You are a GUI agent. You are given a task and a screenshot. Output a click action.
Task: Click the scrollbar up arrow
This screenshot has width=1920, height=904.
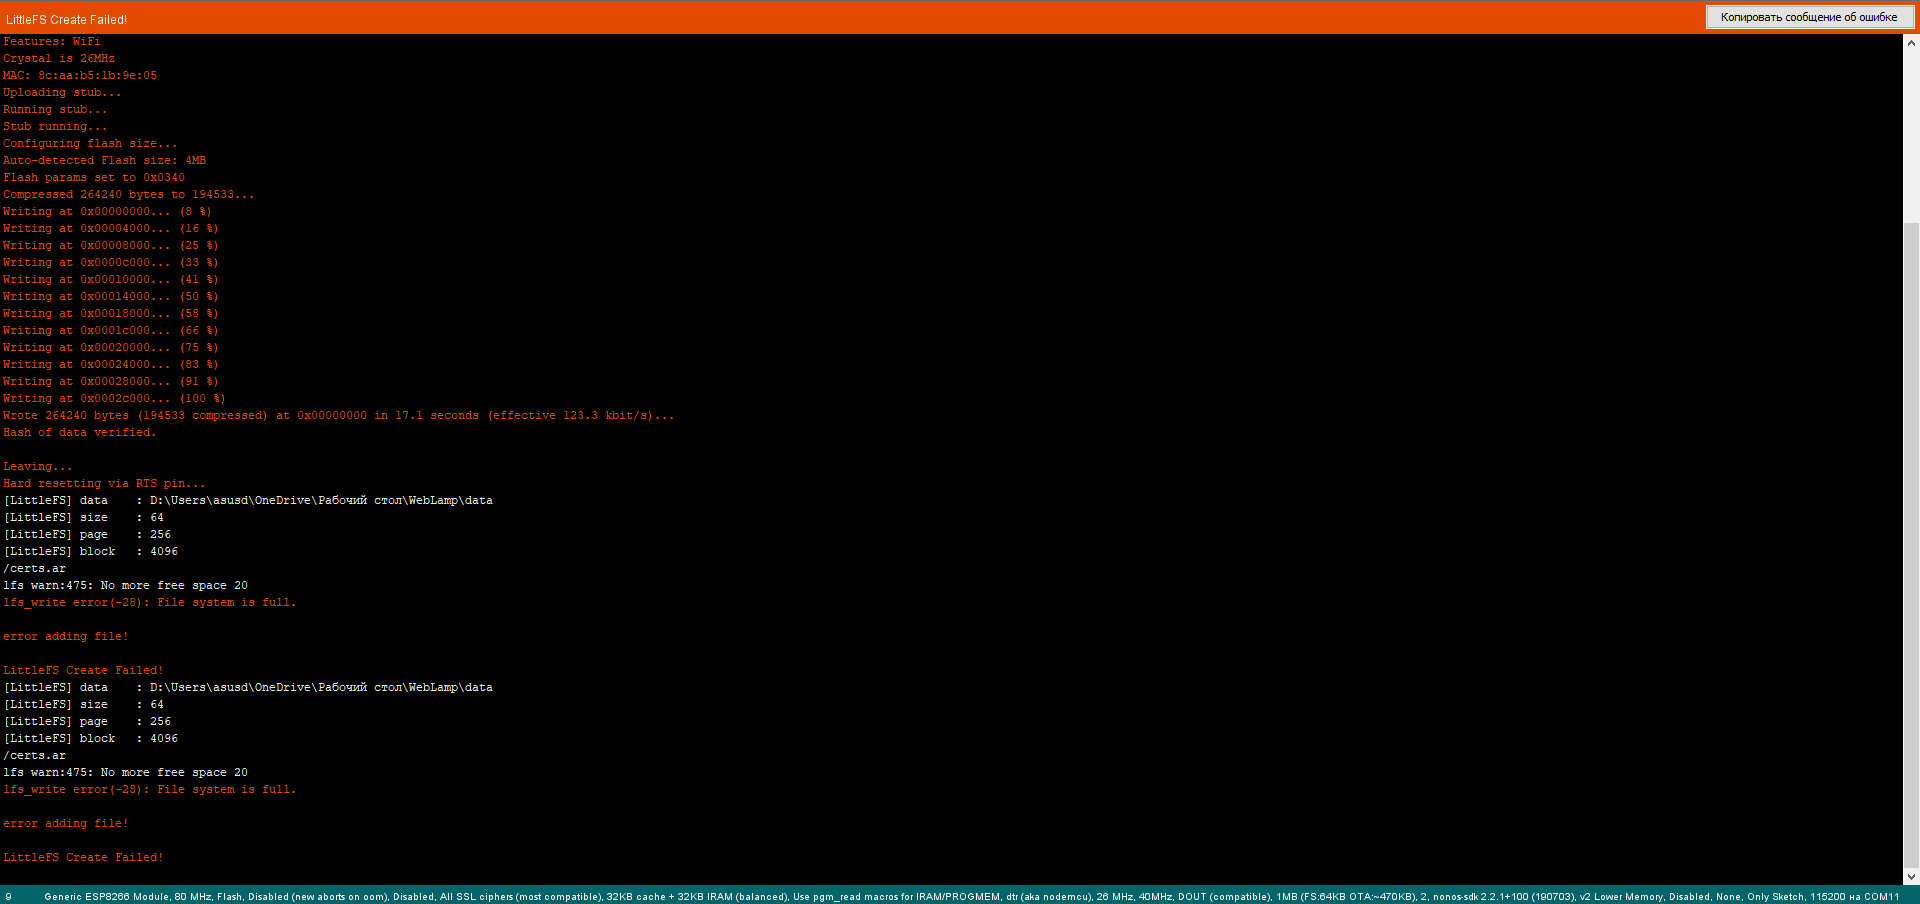pyautogui.click(x=1911, y=41)
